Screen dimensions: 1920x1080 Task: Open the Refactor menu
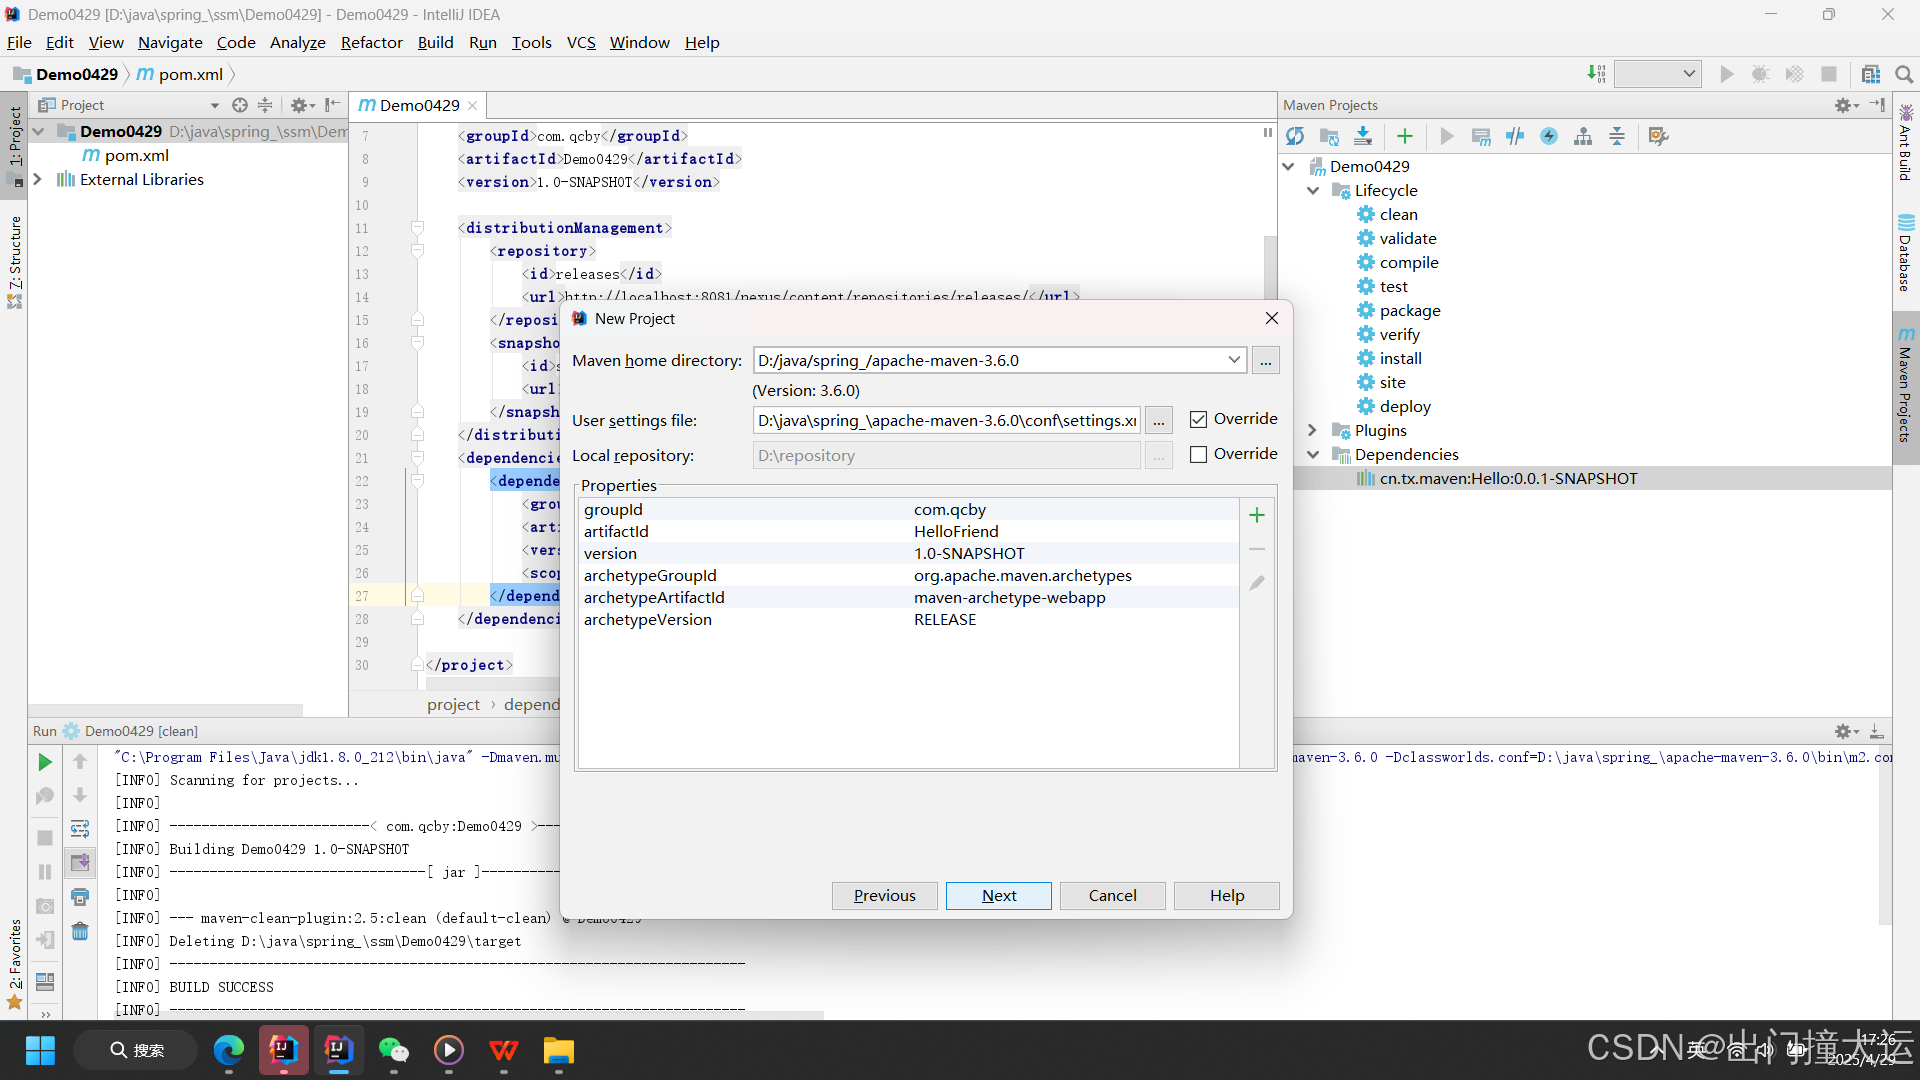371,42
